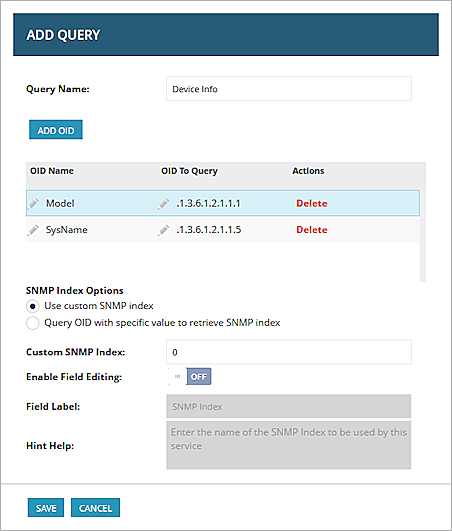Screen dimensions: 452x531
Task: Click the ADD OID button
Action: point(56,130)
